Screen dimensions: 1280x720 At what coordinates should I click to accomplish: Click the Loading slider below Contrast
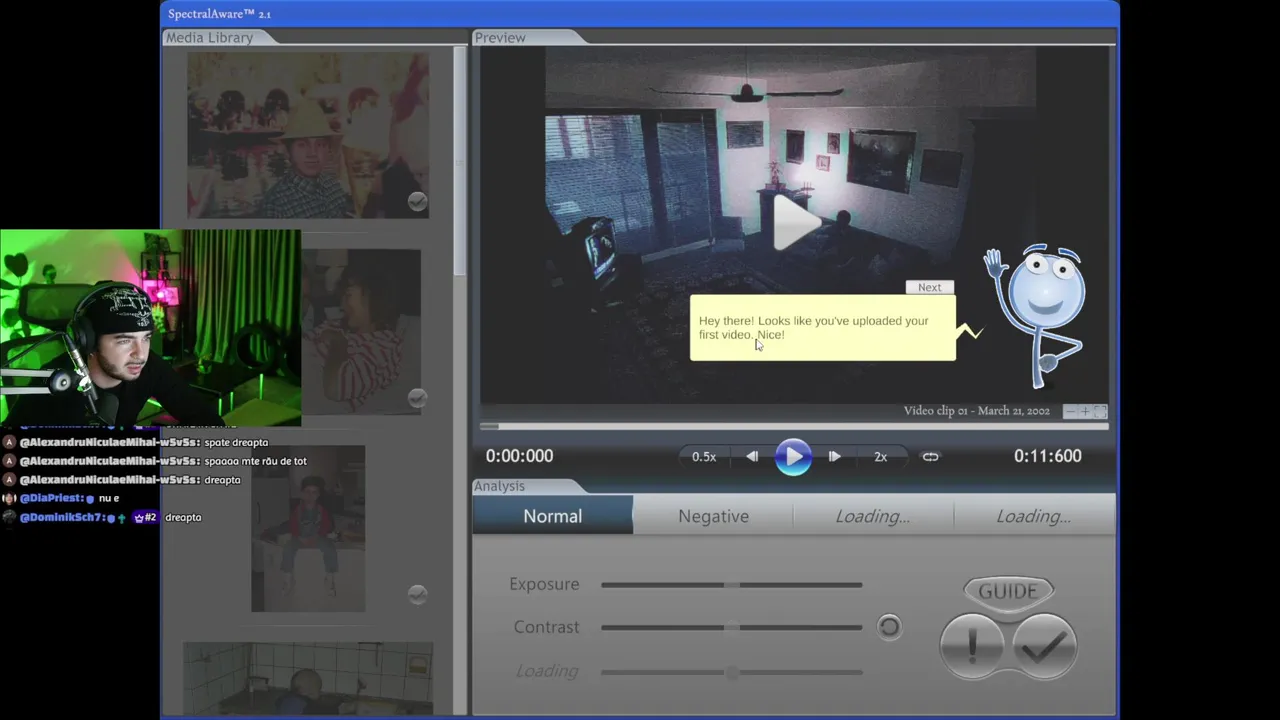(732, 672)
